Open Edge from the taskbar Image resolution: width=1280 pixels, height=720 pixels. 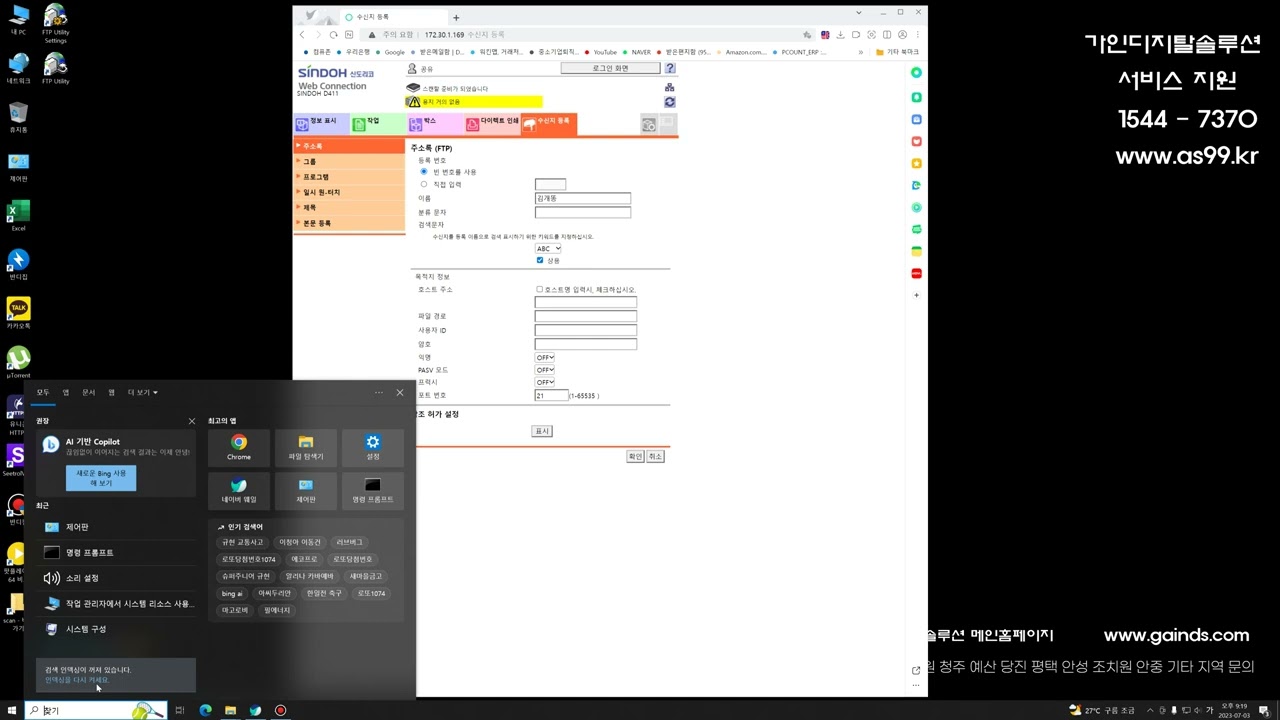tap(205, 710)
